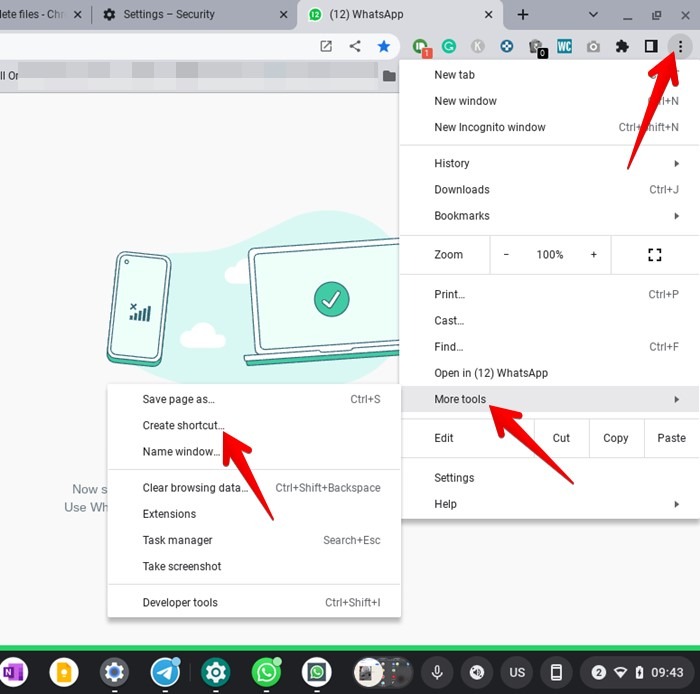Click the microphone icon in the shelf

437,672
